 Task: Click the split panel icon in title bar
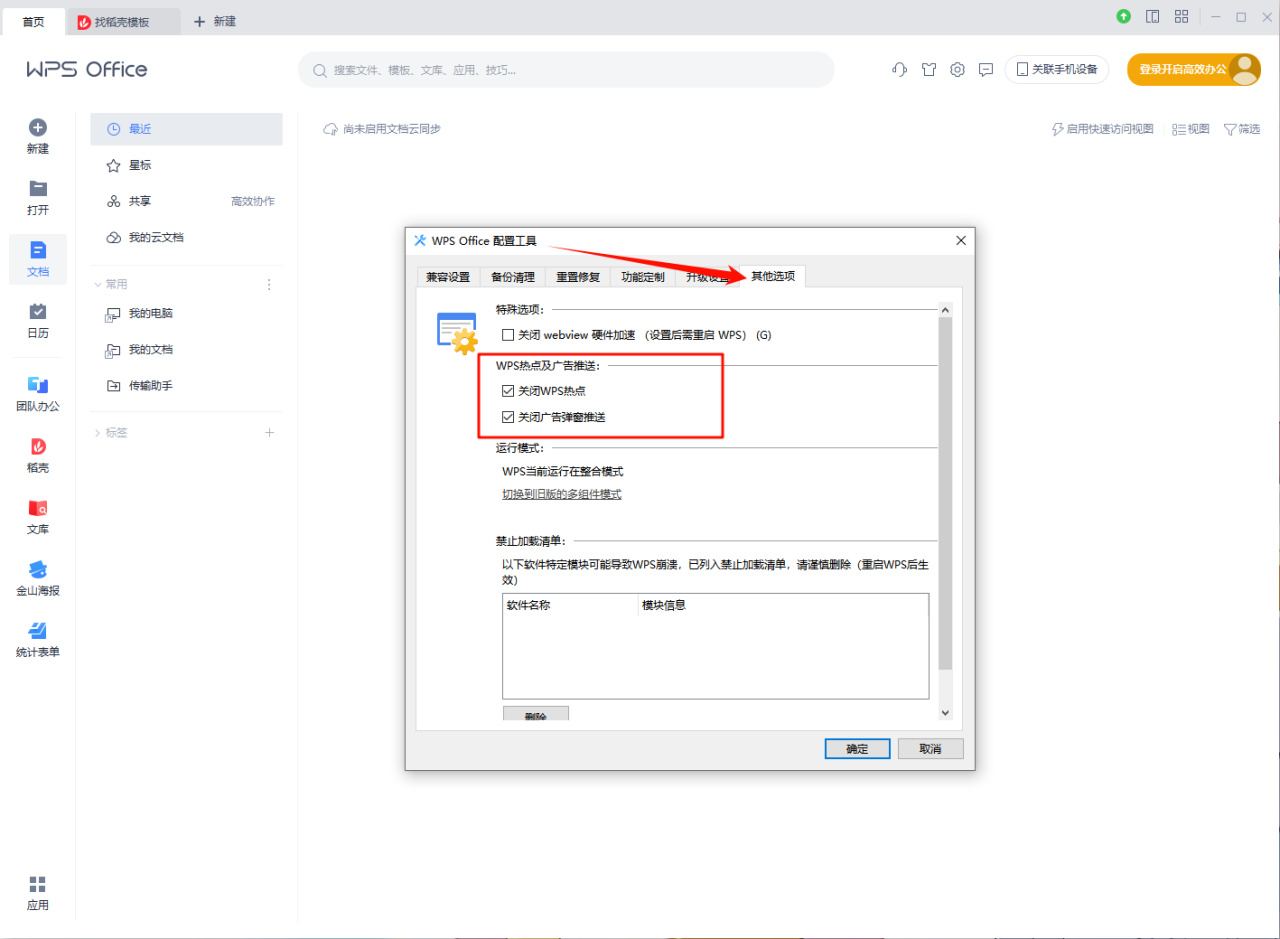[1152, 17]
